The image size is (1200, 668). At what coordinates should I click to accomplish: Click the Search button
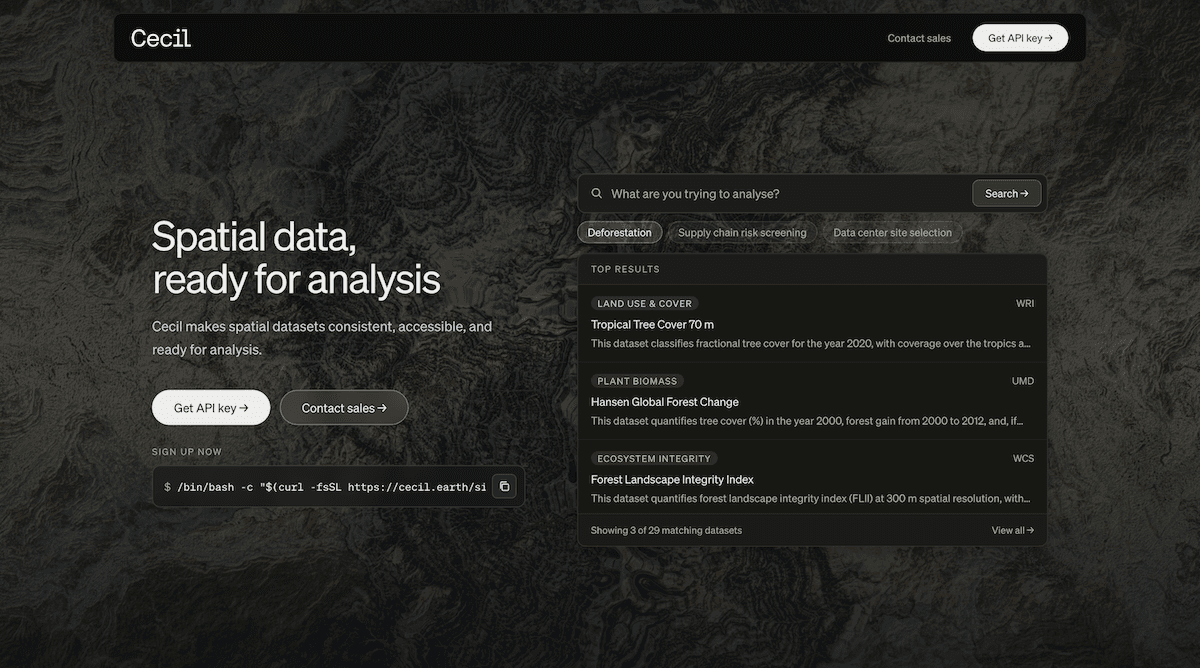coord(1007,193)
